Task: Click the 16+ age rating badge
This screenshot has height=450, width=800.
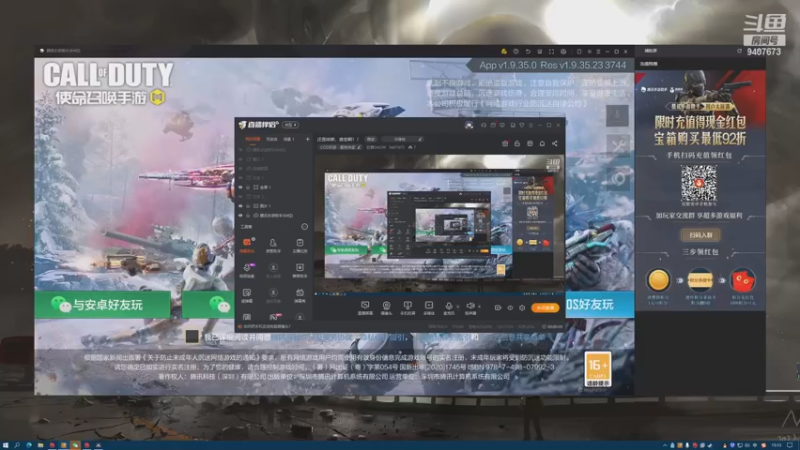Action: click(x=597, y=369)
